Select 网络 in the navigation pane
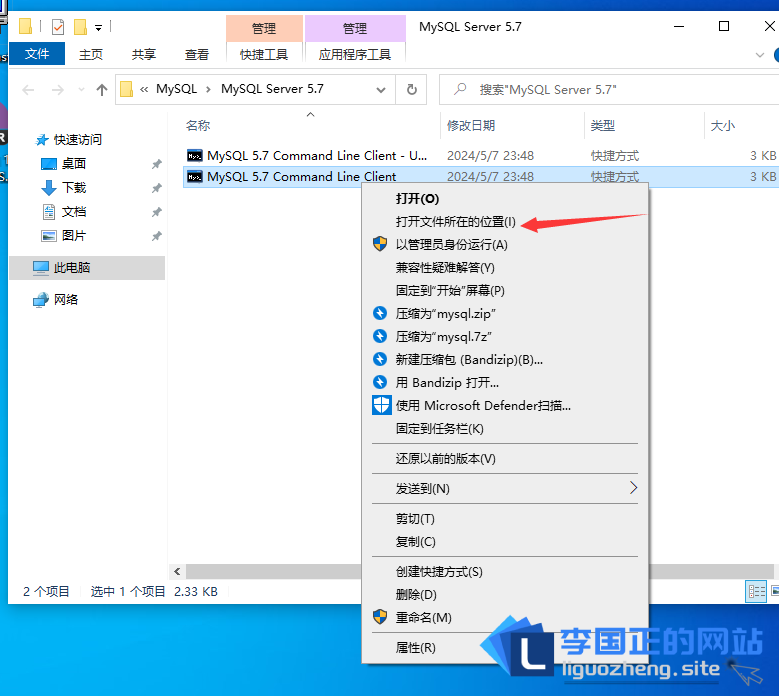The image size is (779, 696). pyautogui.click(x=66, y=300)
